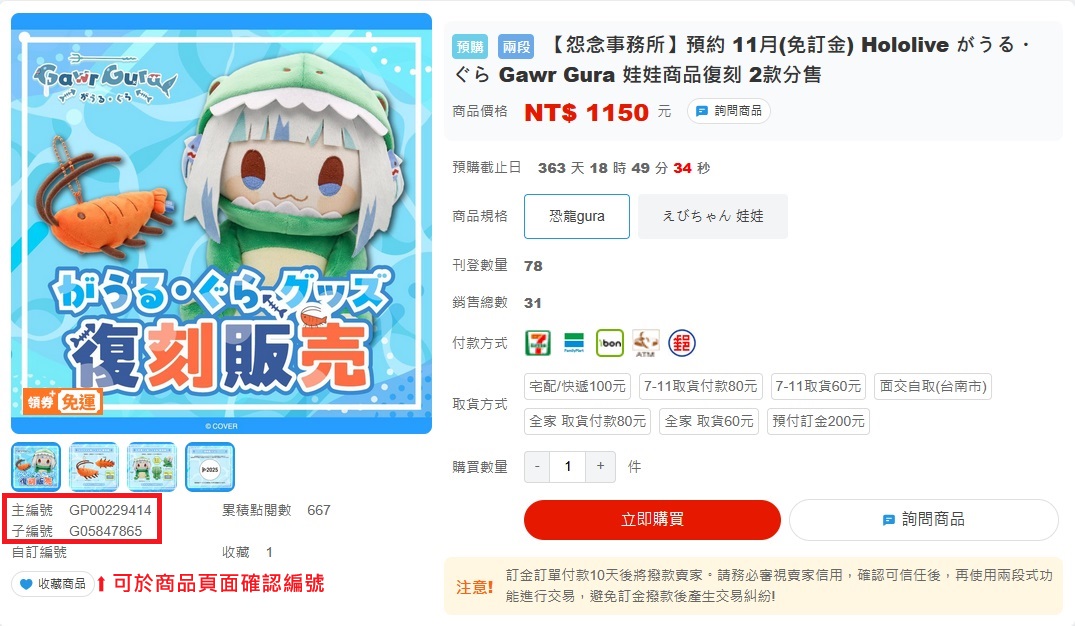Click the ibon payment icon

[x=609, y=343]
